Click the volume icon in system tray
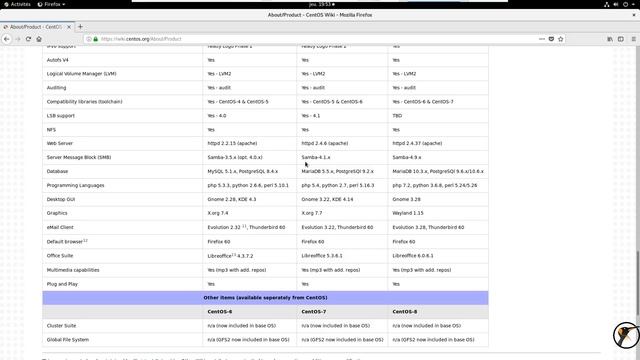Screen dimensions: 640x360 [616, 4]
